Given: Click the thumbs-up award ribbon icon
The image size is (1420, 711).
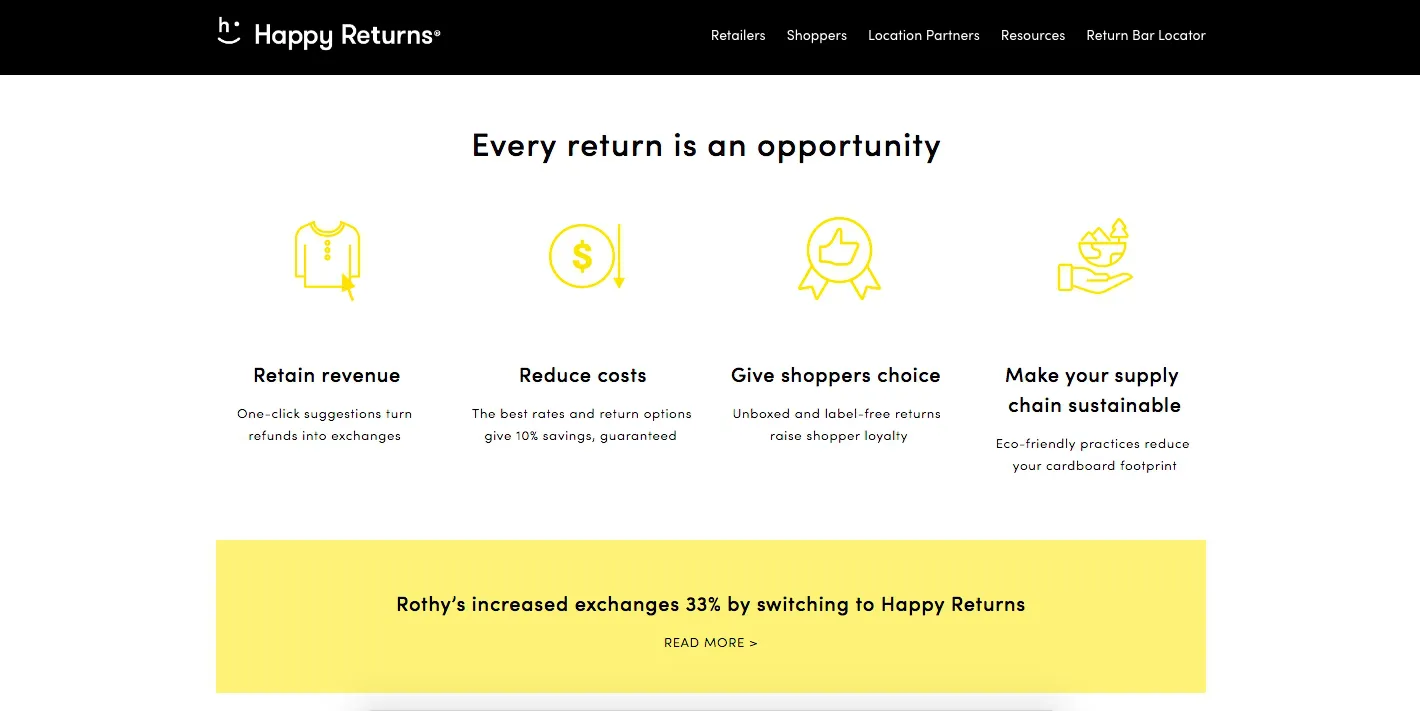Looking at the screenshot, I should click(x=839, y=258).
